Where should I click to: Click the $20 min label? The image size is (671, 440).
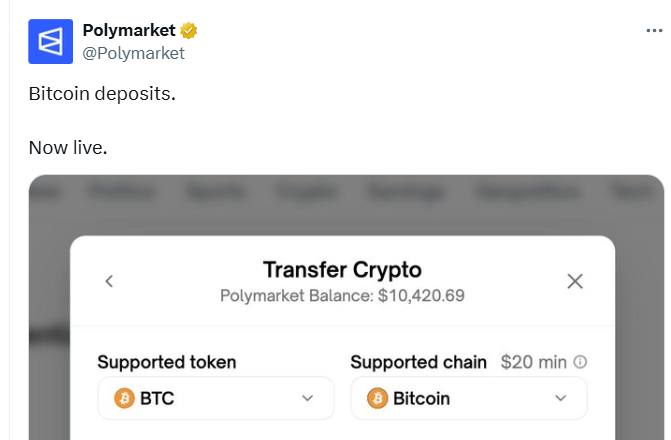click(533, 362)
